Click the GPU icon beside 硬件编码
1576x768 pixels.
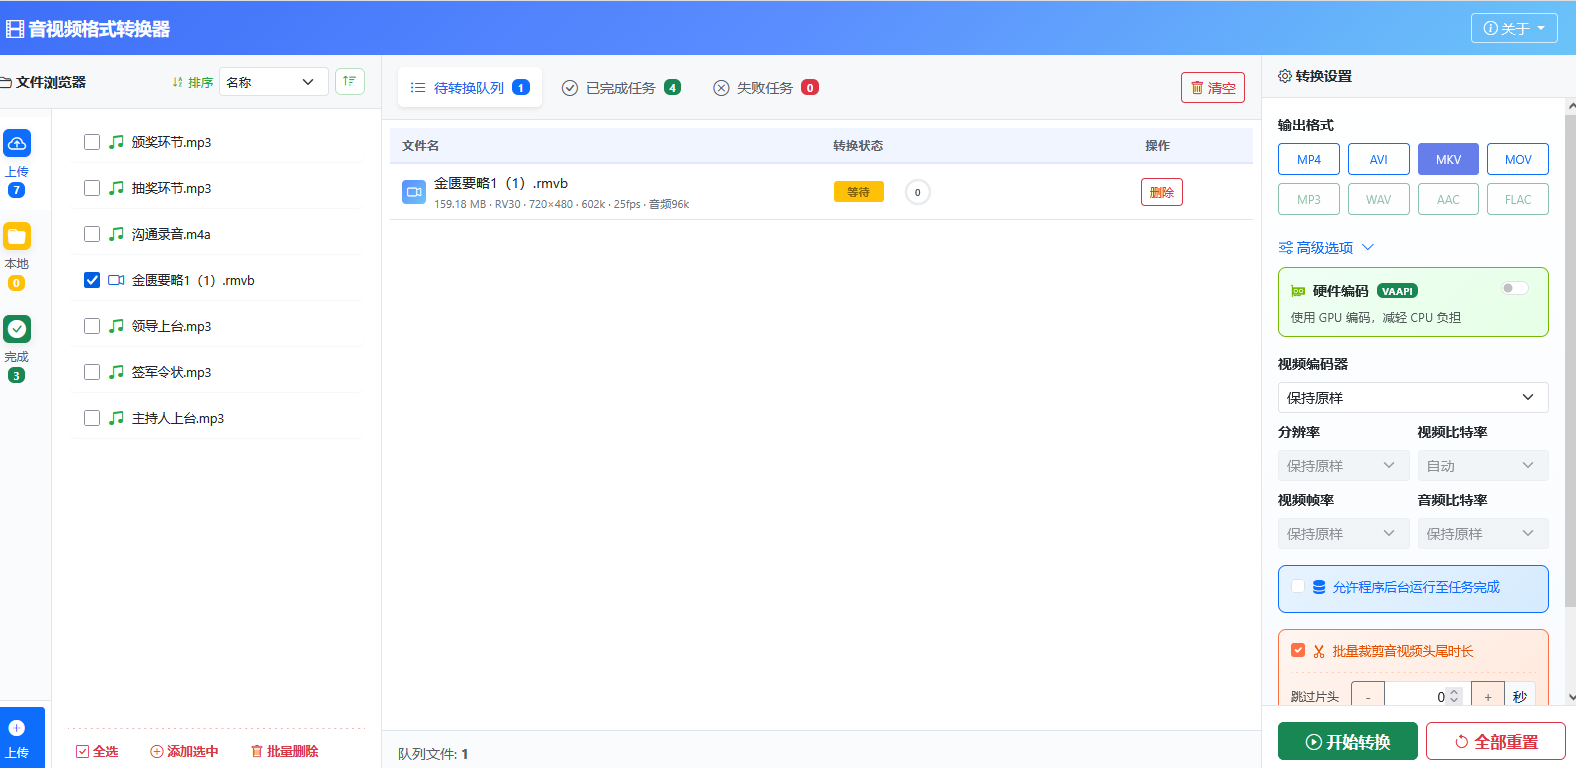point(1298,291)
